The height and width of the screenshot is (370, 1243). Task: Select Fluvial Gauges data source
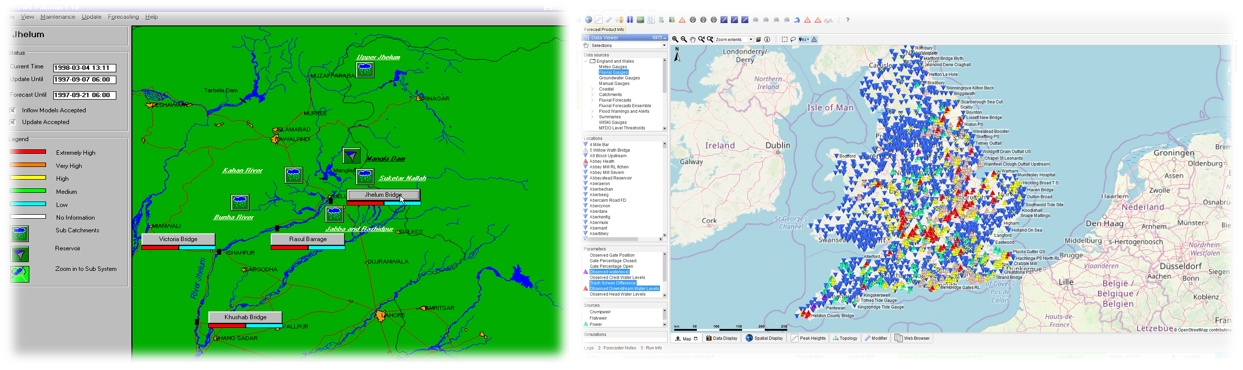(614, 72)
